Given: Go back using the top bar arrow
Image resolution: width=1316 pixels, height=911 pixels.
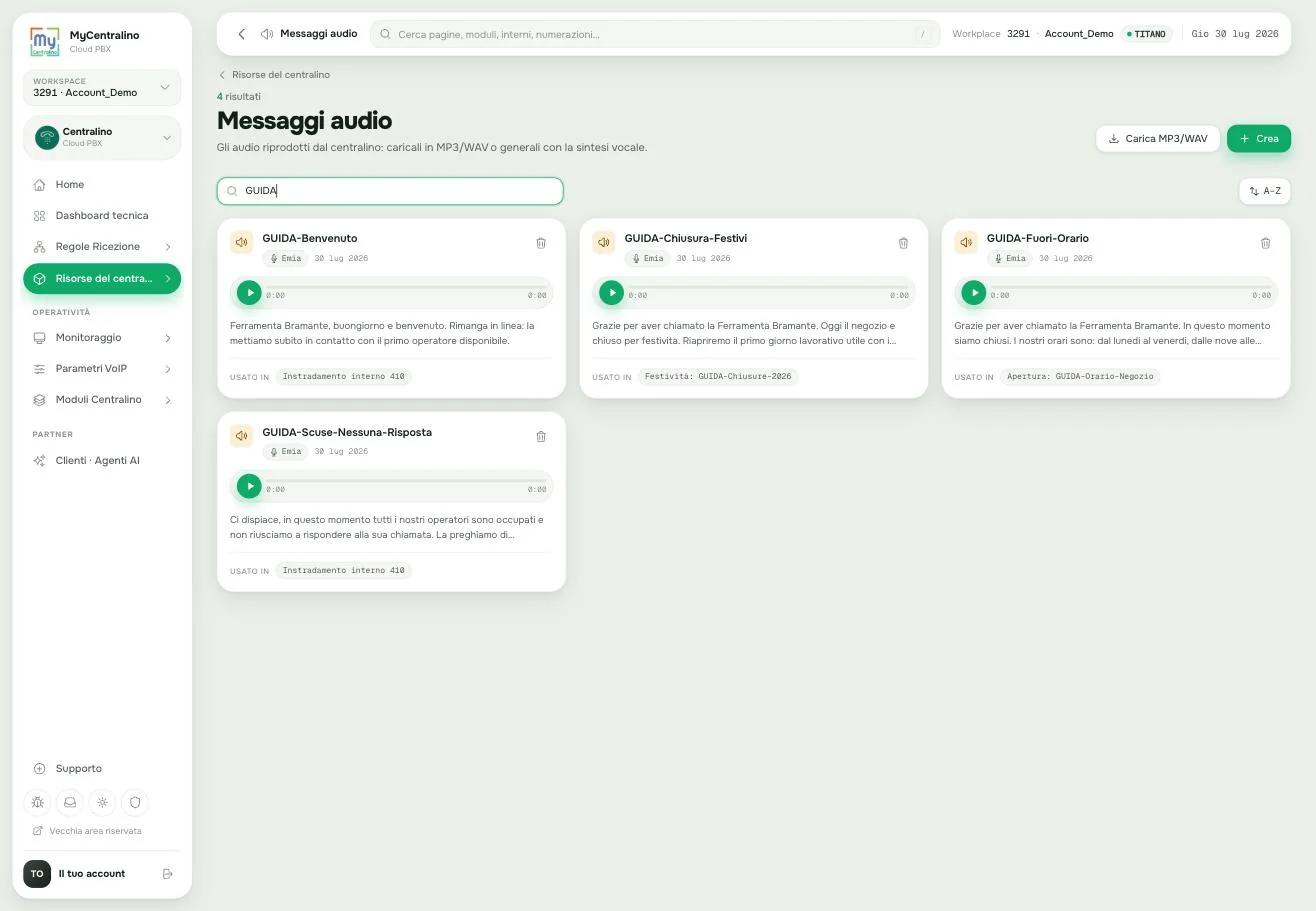Looking at the screenshot, I should (x=241, y=34).
